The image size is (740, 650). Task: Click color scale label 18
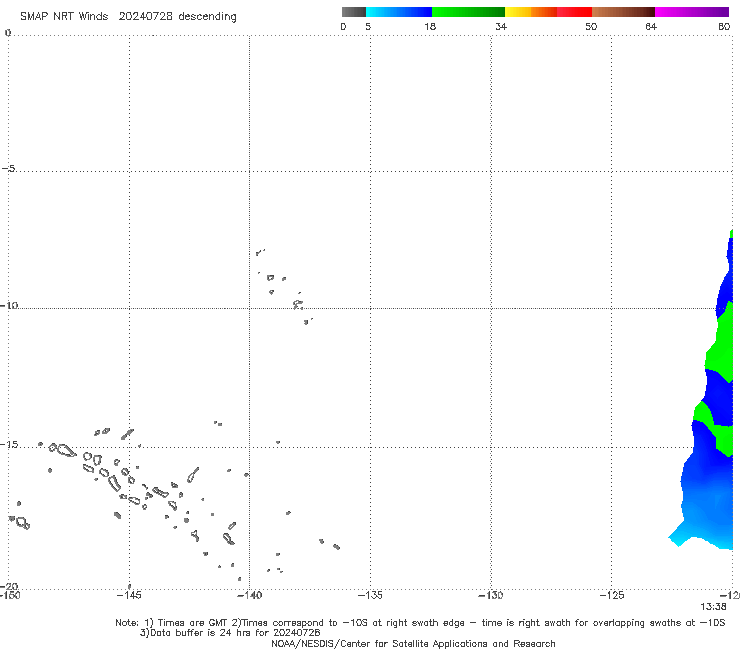[x=430, y=26]
